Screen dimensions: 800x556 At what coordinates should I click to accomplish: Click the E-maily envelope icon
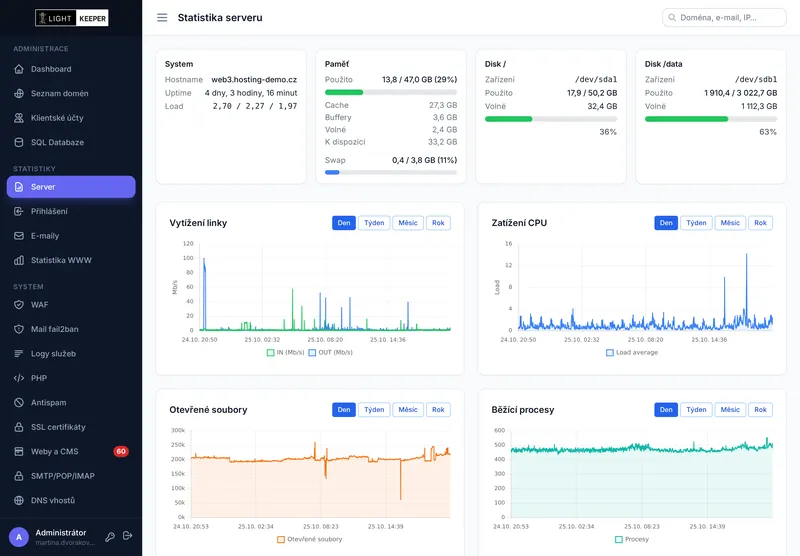(19, 236)
